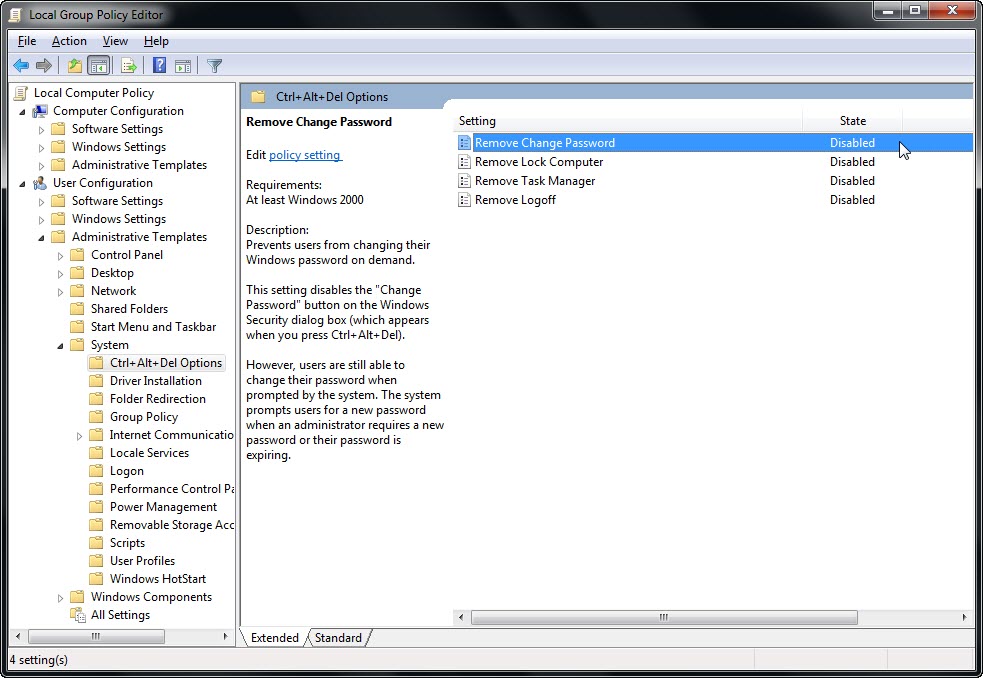Select Remove Logoff setting
983x678 pixels.
pos(515,200)
